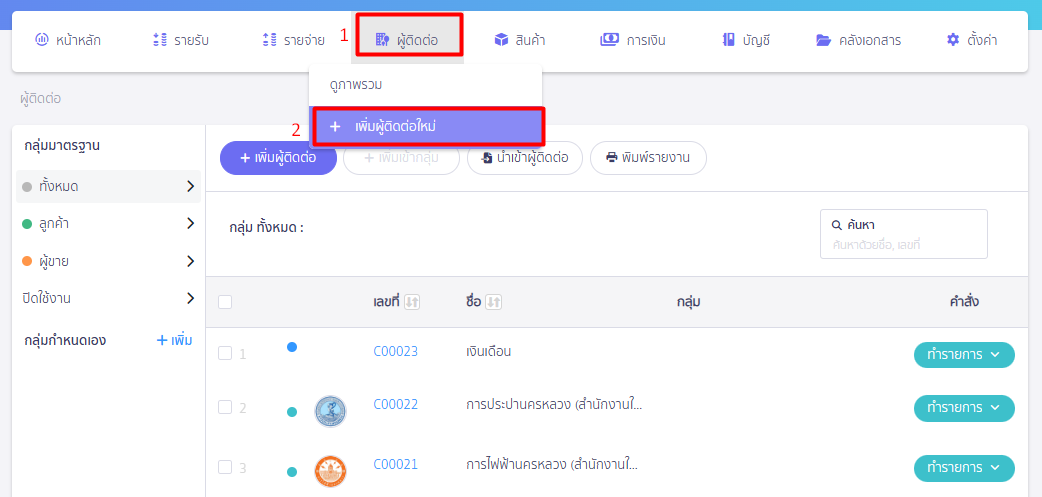The width and height of the screenshot is (1042, 497).
Task: Click the บัญชี ledger book icon
Action: click(728, 40)
